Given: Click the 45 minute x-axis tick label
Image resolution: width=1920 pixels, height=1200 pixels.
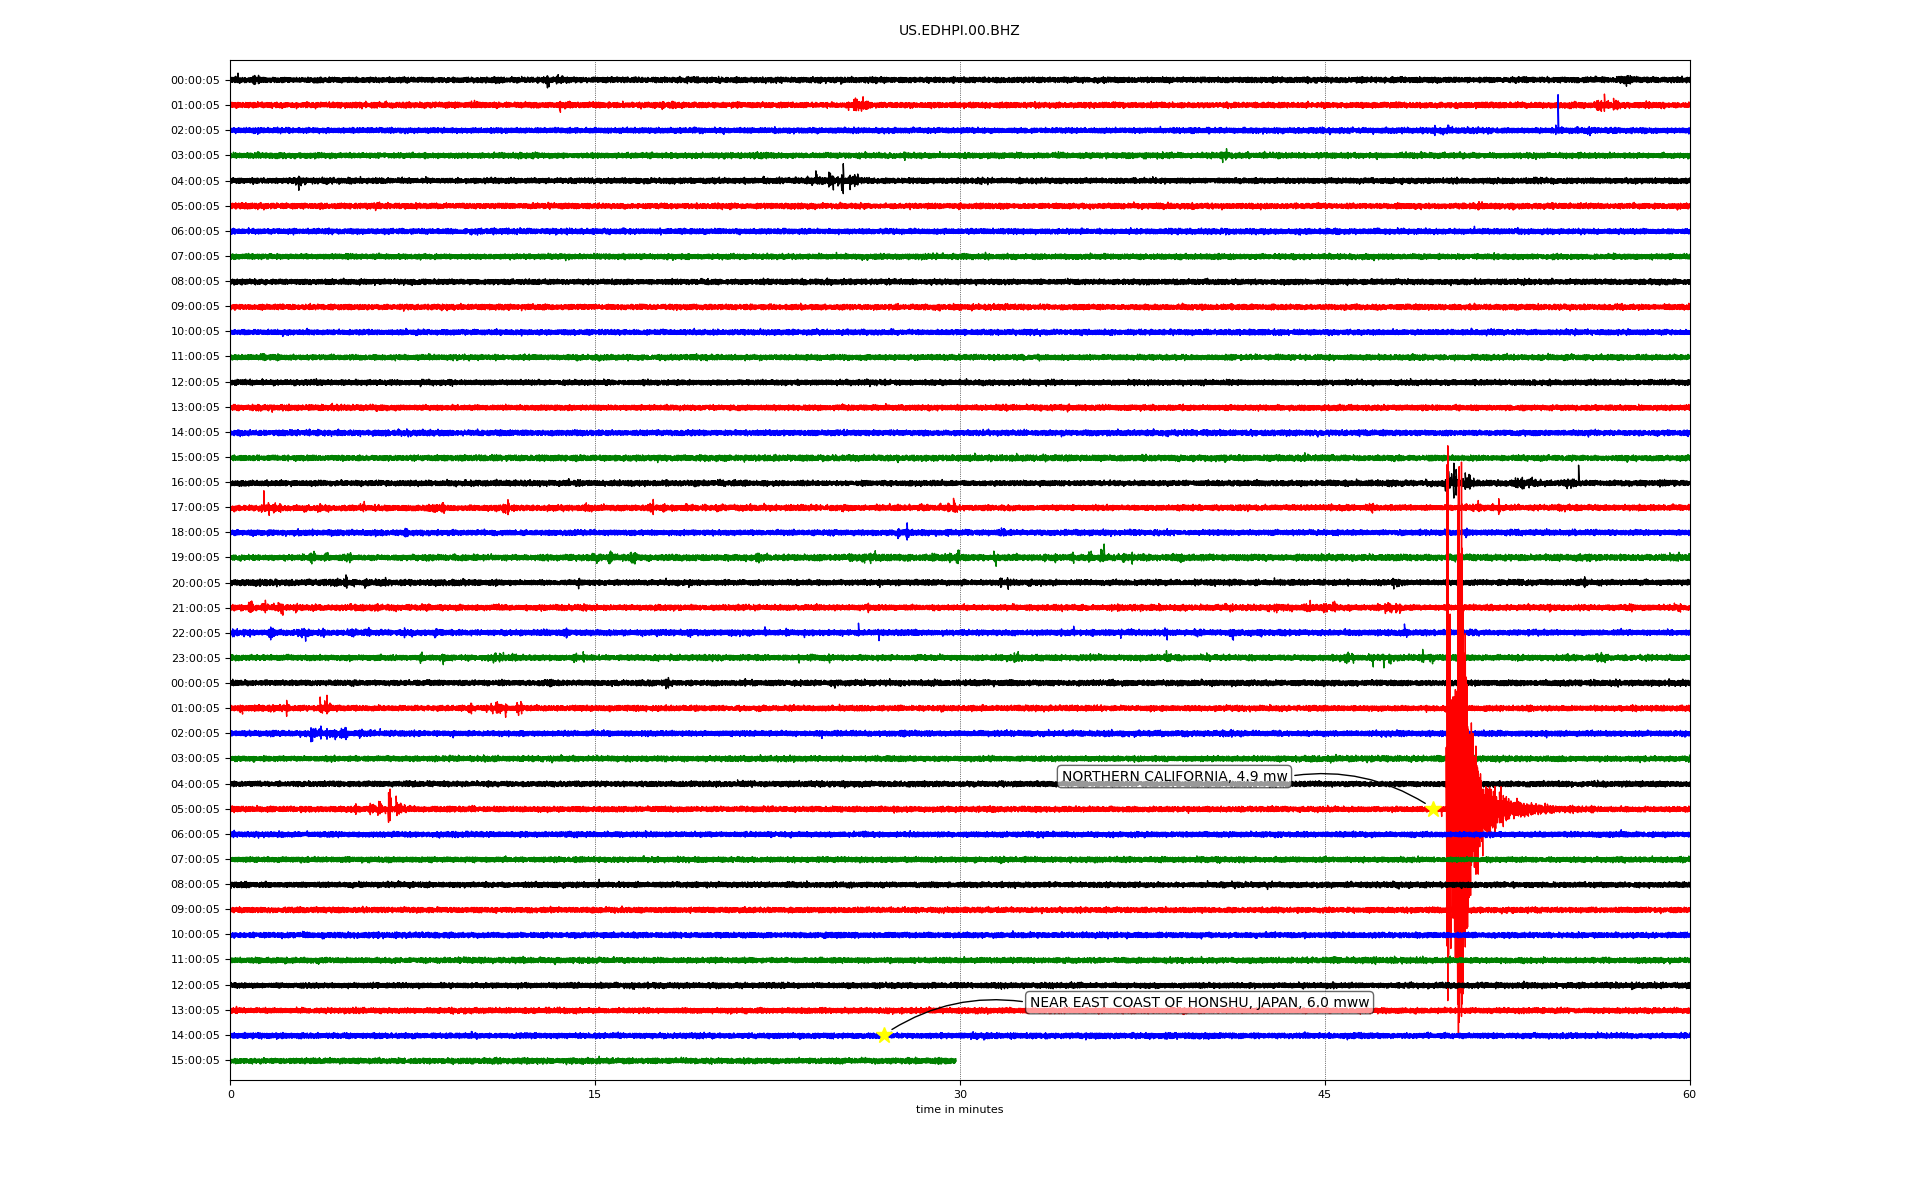Looking at the screenshot, I should coord(1324,1094).
